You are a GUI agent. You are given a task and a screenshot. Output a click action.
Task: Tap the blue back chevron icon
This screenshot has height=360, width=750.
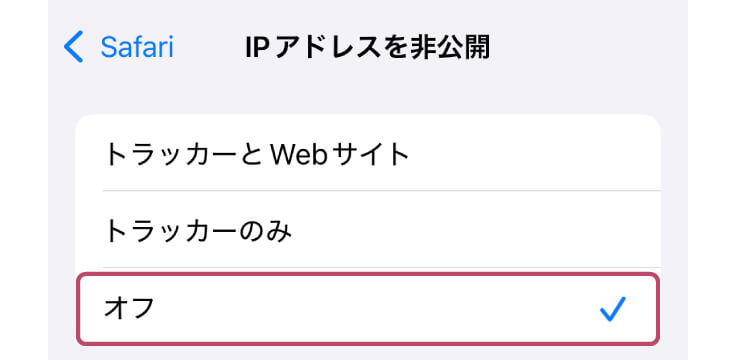pyautogui.click(x=74, y=47)
